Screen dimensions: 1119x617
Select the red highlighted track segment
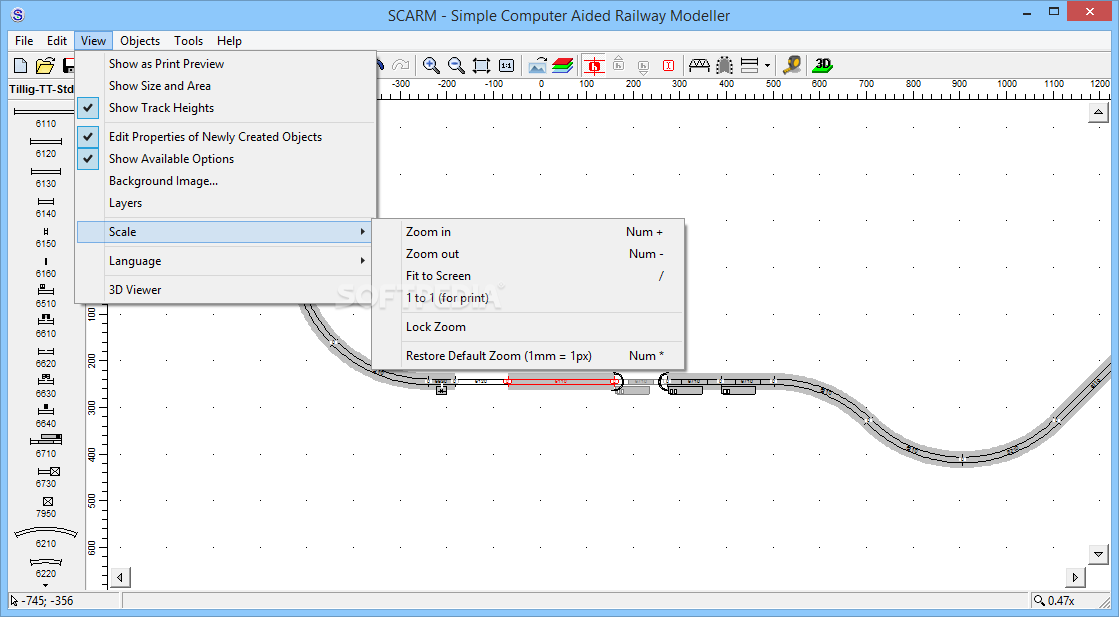[561, 382]
